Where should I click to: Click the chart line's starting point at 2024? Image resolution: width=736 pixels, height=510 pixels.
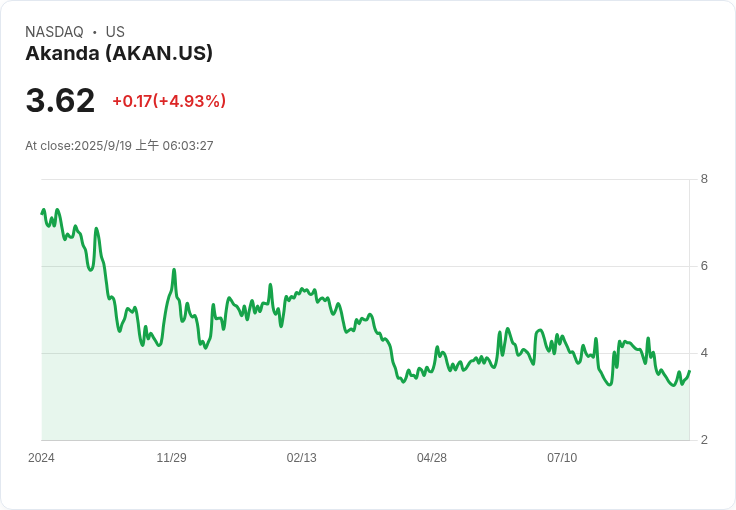pyautogui.click(x=42, y=213)
